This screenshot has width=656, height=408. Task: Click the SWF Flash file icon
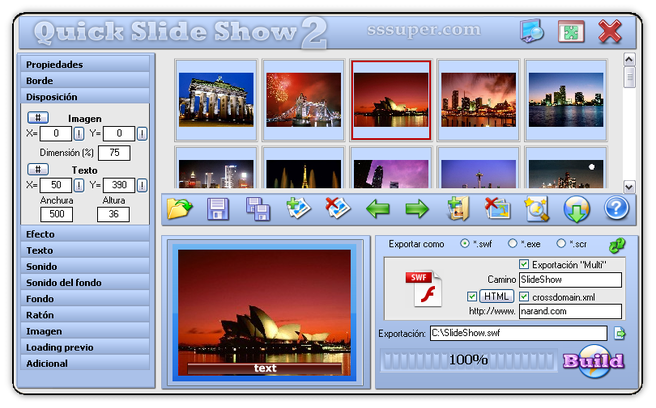point(423,289)
